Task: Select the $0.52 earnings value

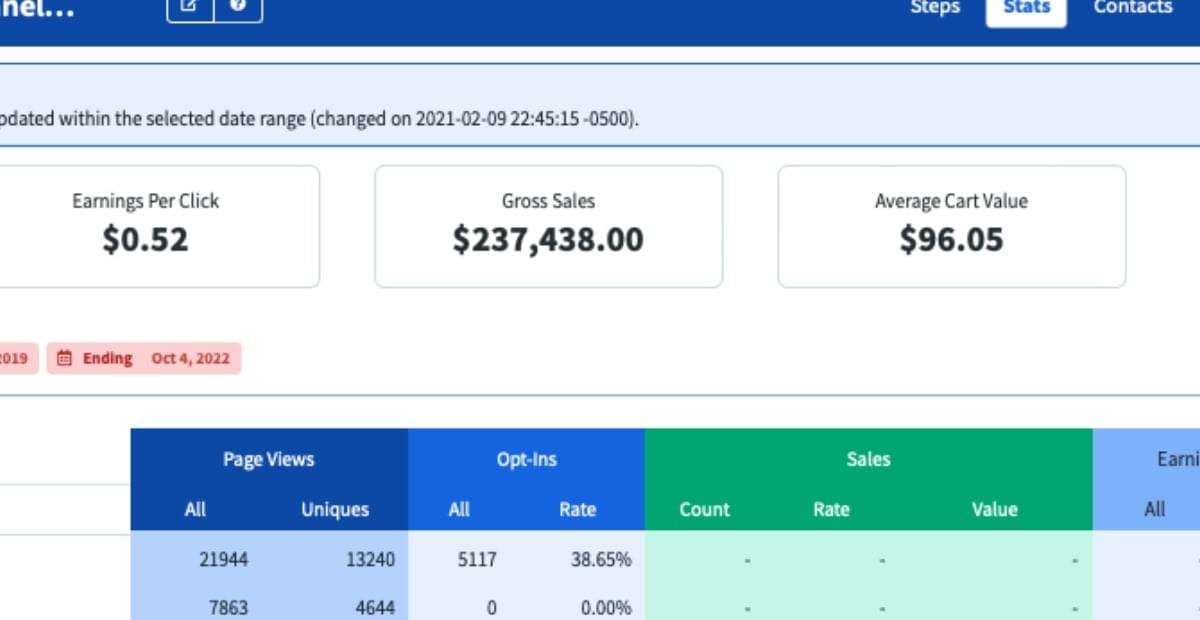Action: 145,239
